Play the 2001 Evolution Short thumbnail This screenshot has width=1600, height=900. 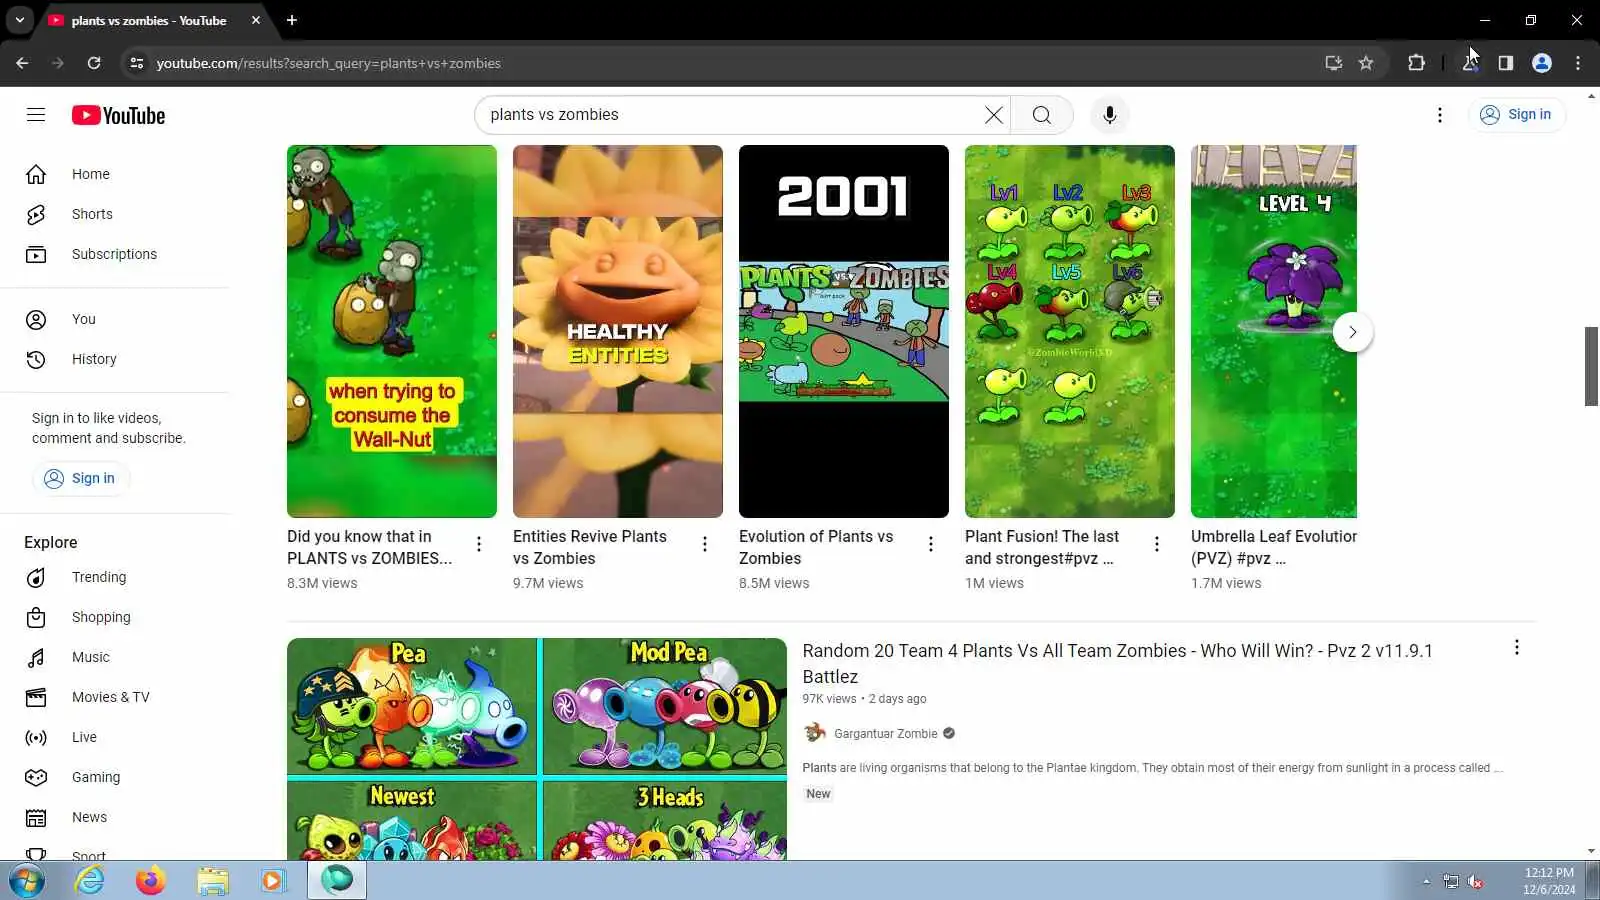pyautogui.click(x=844, y=331)
